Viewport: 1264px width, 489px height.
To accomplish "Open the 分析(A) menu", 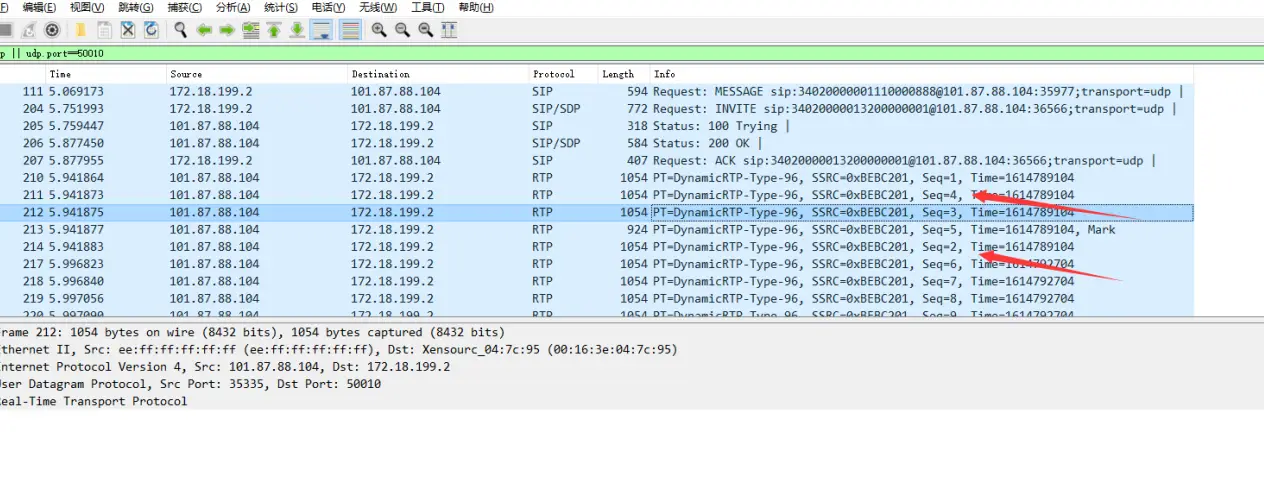I will pyautogui.click(x=235, y=8).
